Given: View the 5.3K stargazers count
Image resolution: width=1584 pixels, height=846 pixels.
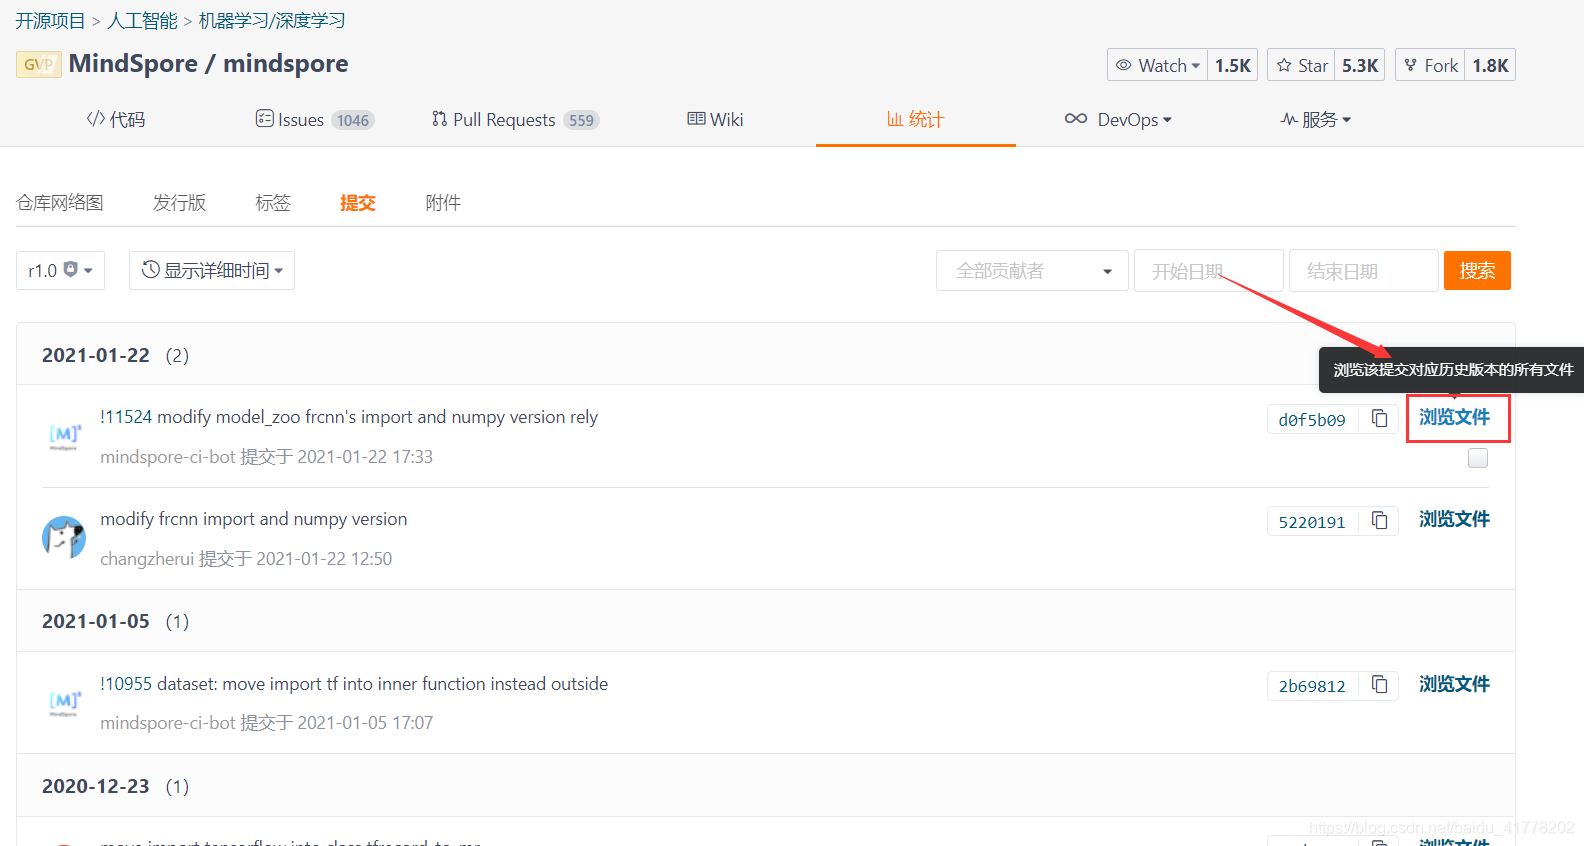Looking at the screenshot, I should pos(1360,65).
